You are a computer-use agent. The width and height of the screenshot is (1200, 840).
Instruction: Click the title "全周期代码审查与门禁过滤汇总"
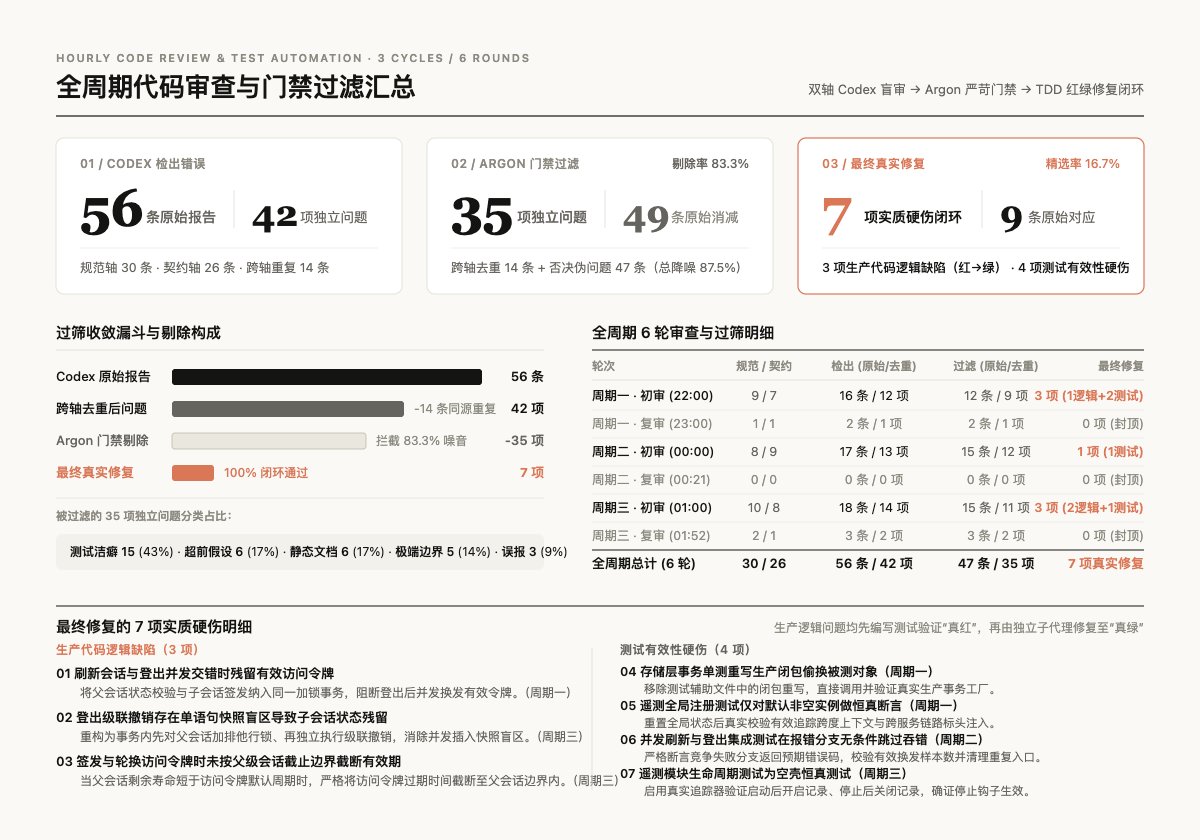pyautogui.click(x=236, y=87)
